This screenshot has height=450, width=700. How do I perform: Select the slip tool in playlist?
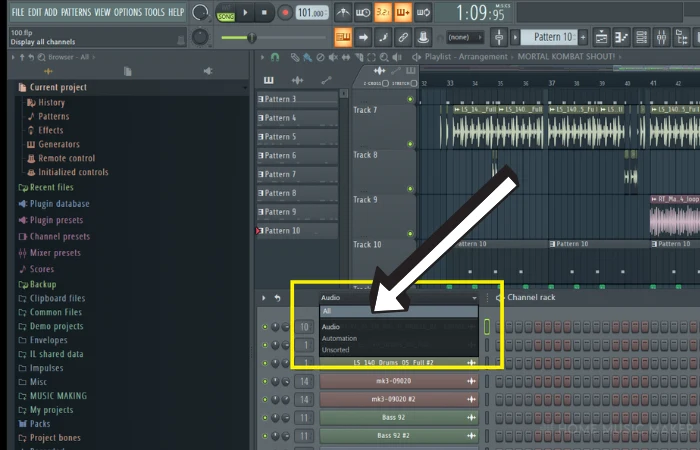tap(346, 57)
